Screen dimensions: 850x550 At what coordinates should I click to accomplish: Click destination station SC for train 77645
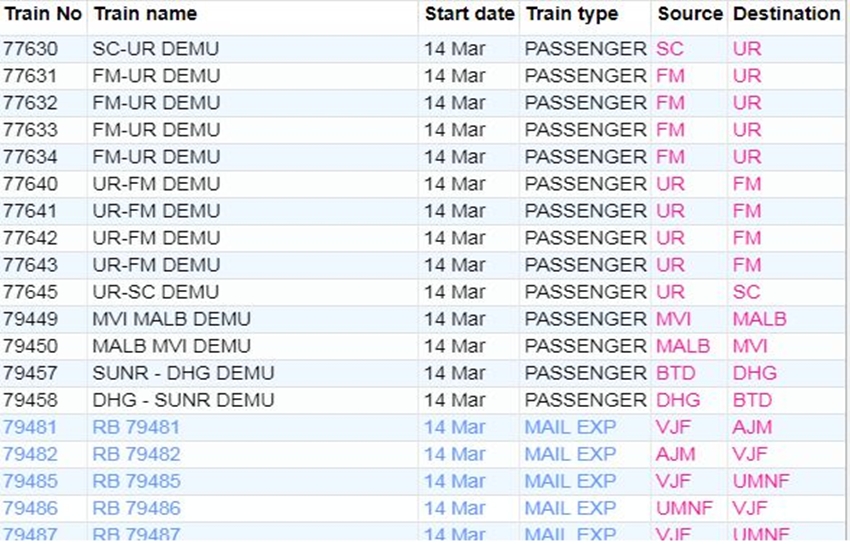pyautogui.click(x=746, y=292)
